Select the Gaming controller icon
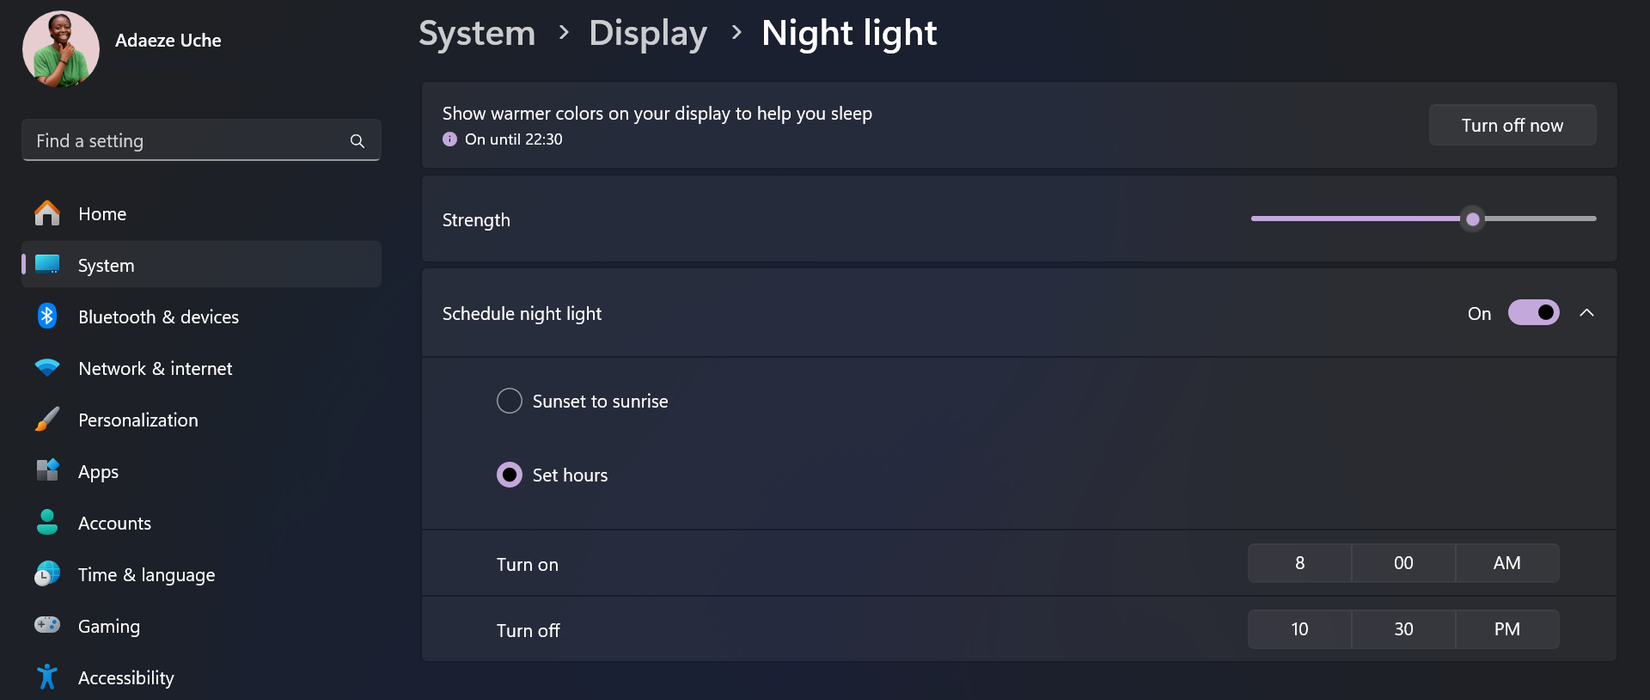Screen dimensions: 1650x700 pos(46,625)
